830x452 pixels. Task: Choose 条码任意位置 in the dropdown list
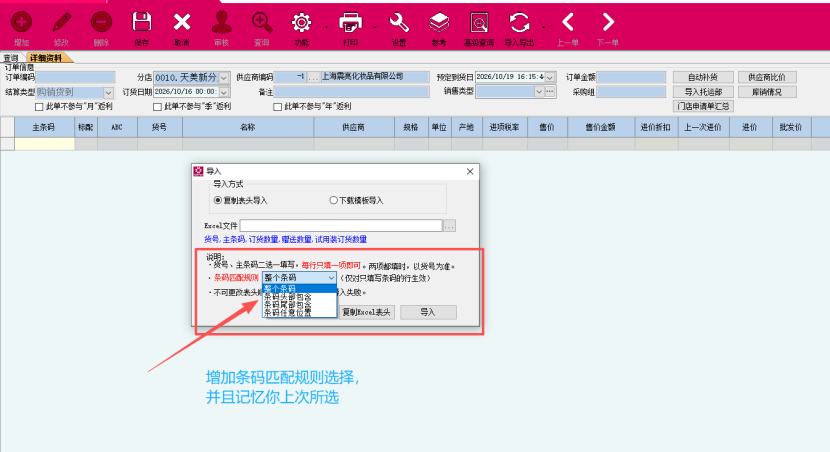pyautogui.click(x=300, y=312)
